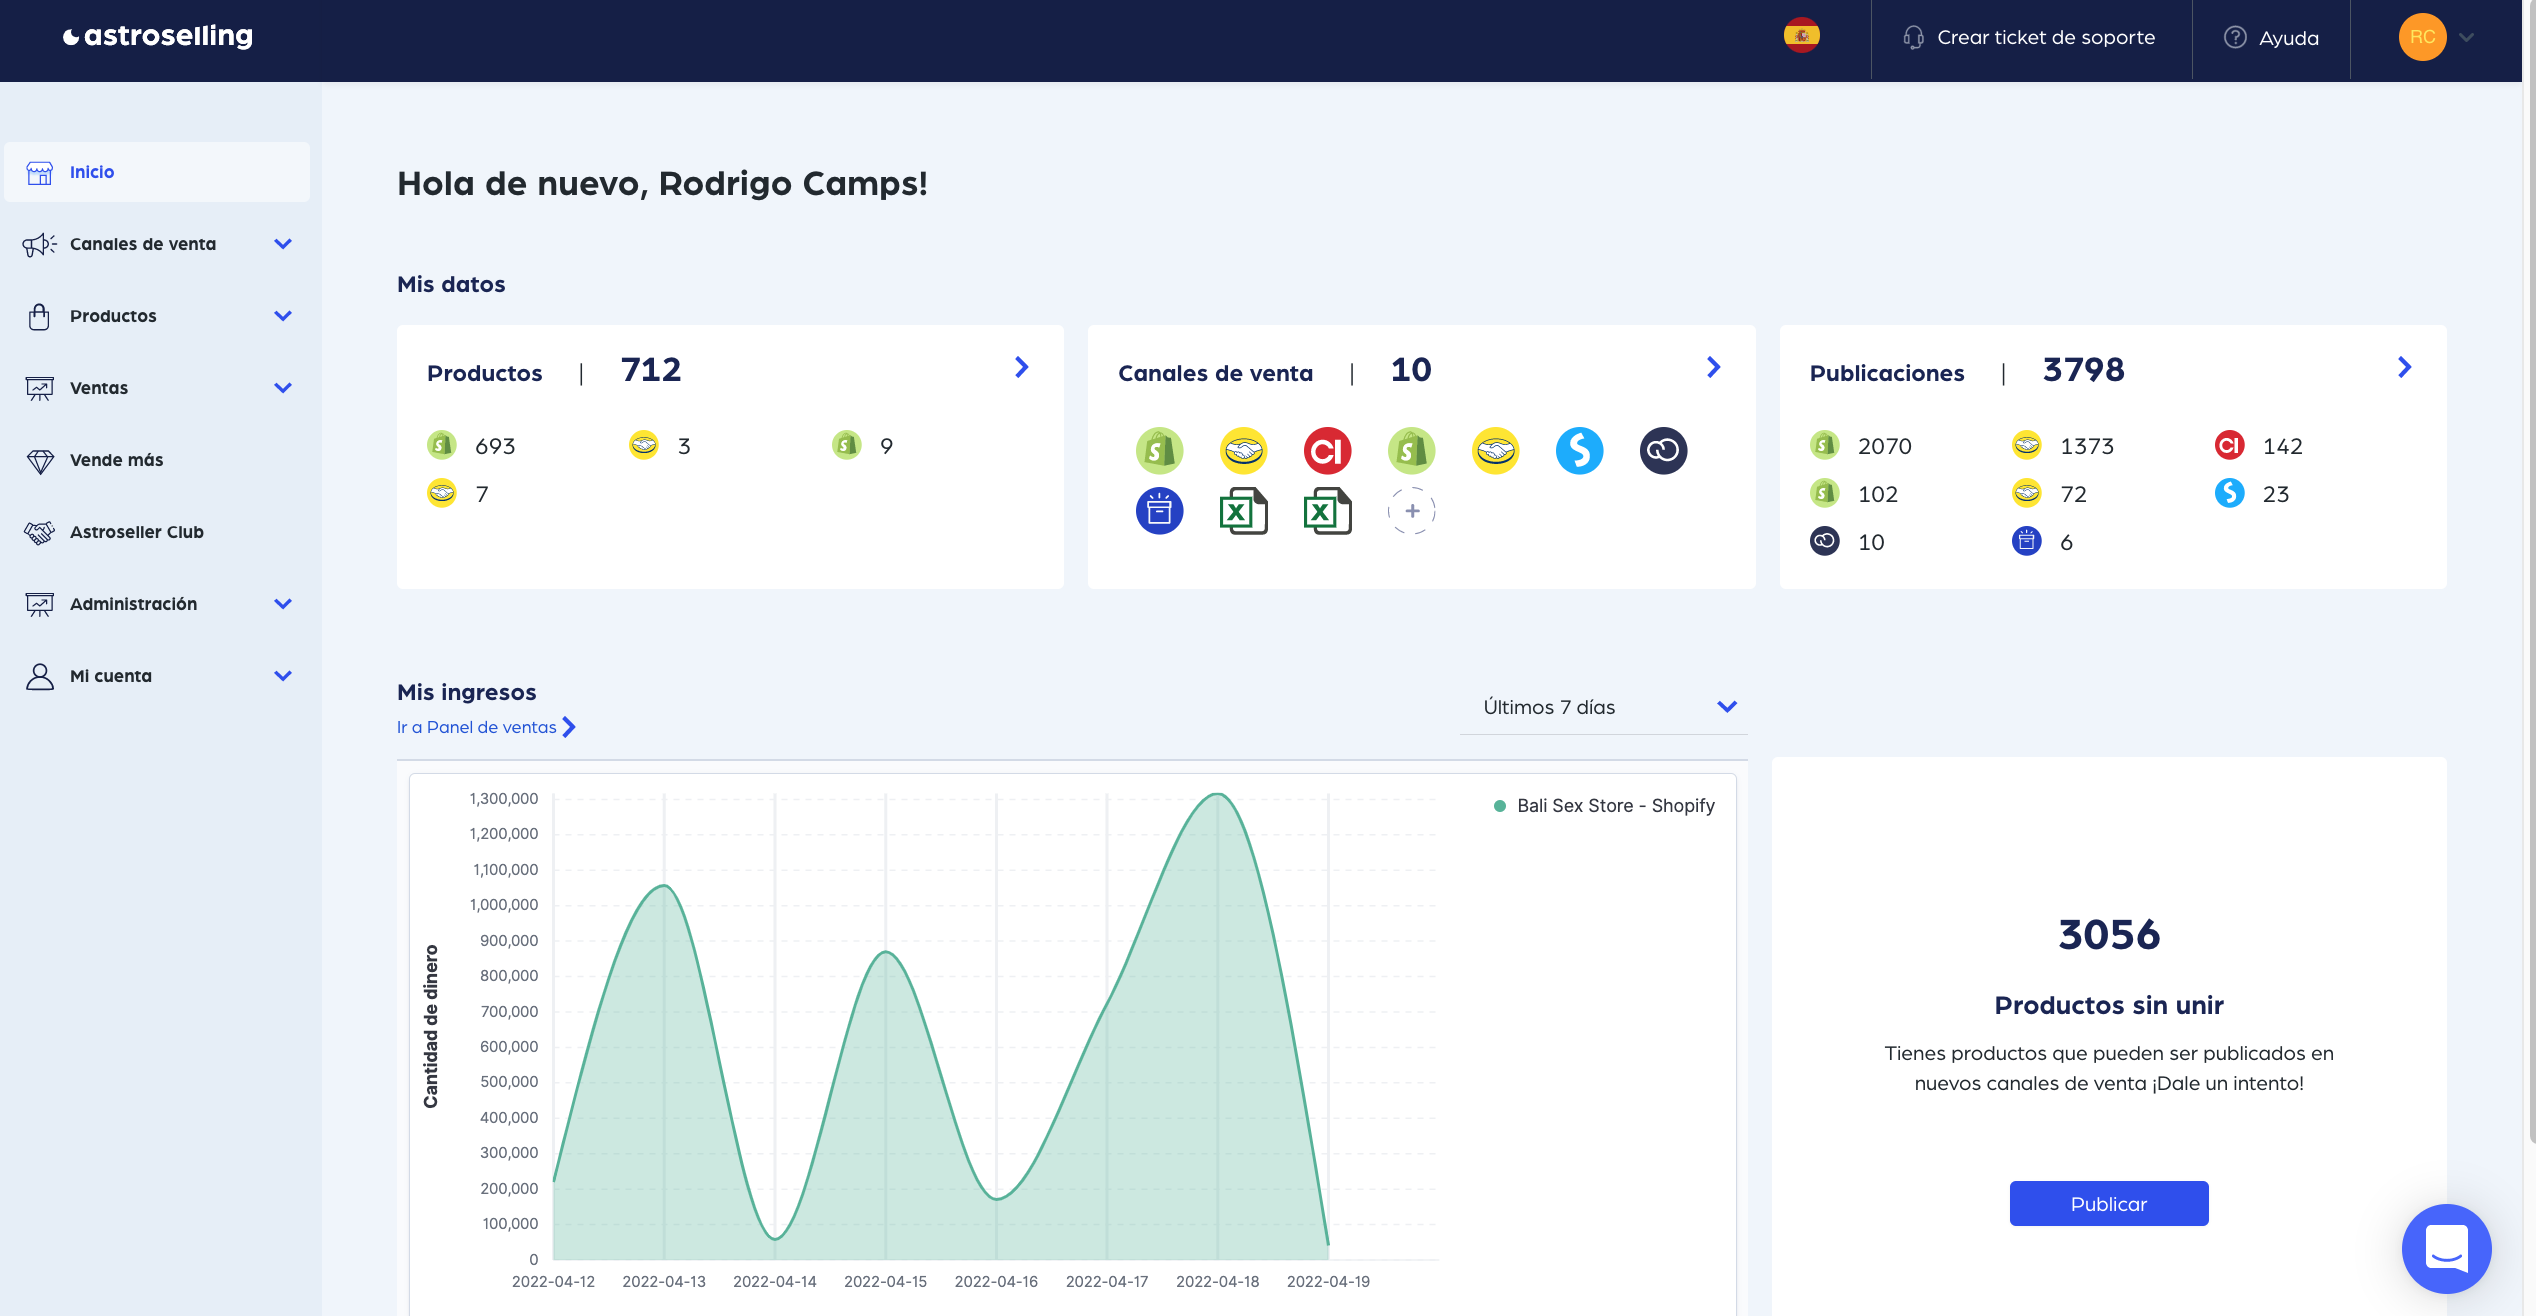Image resolution: width=2536 pixels, height=1316 pixels.
Task: Click the Vende más diamond icon in sidebar
Action: 40,459
